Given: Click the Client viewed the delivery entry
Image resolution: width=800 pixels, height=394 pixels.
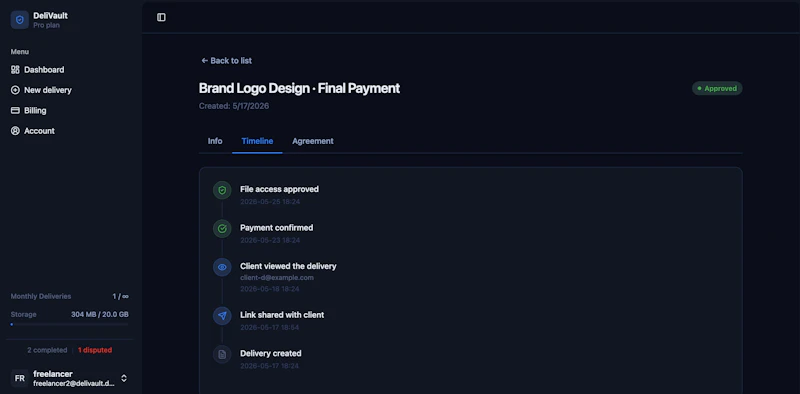Looking at the screenshot, I should (288, 266).
